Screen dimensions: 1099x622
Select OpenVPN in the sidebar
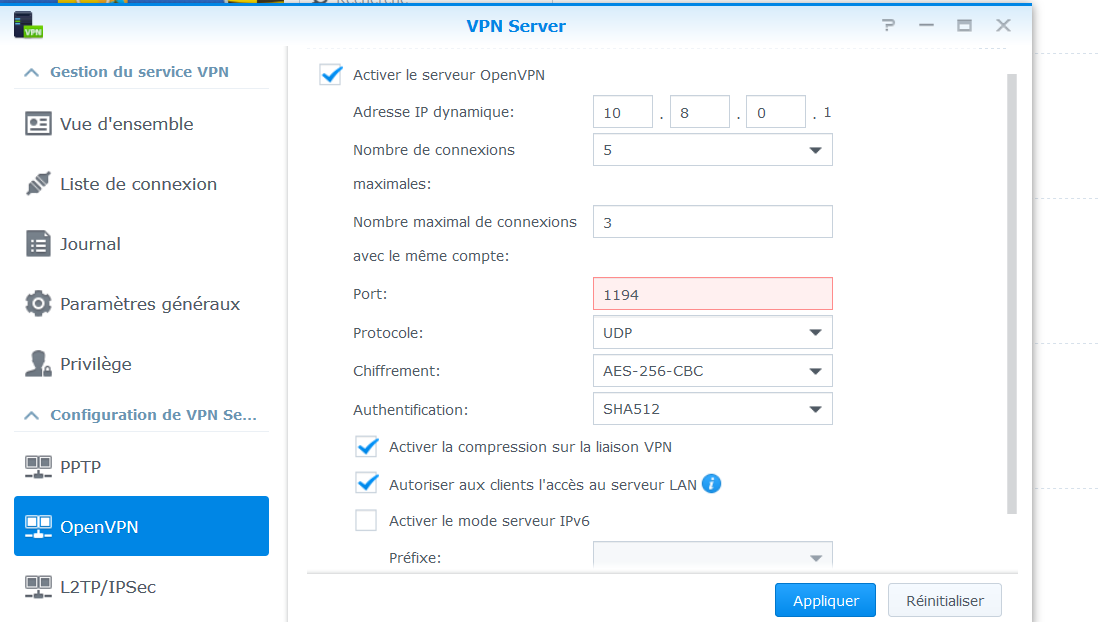(x=141, y=526)
